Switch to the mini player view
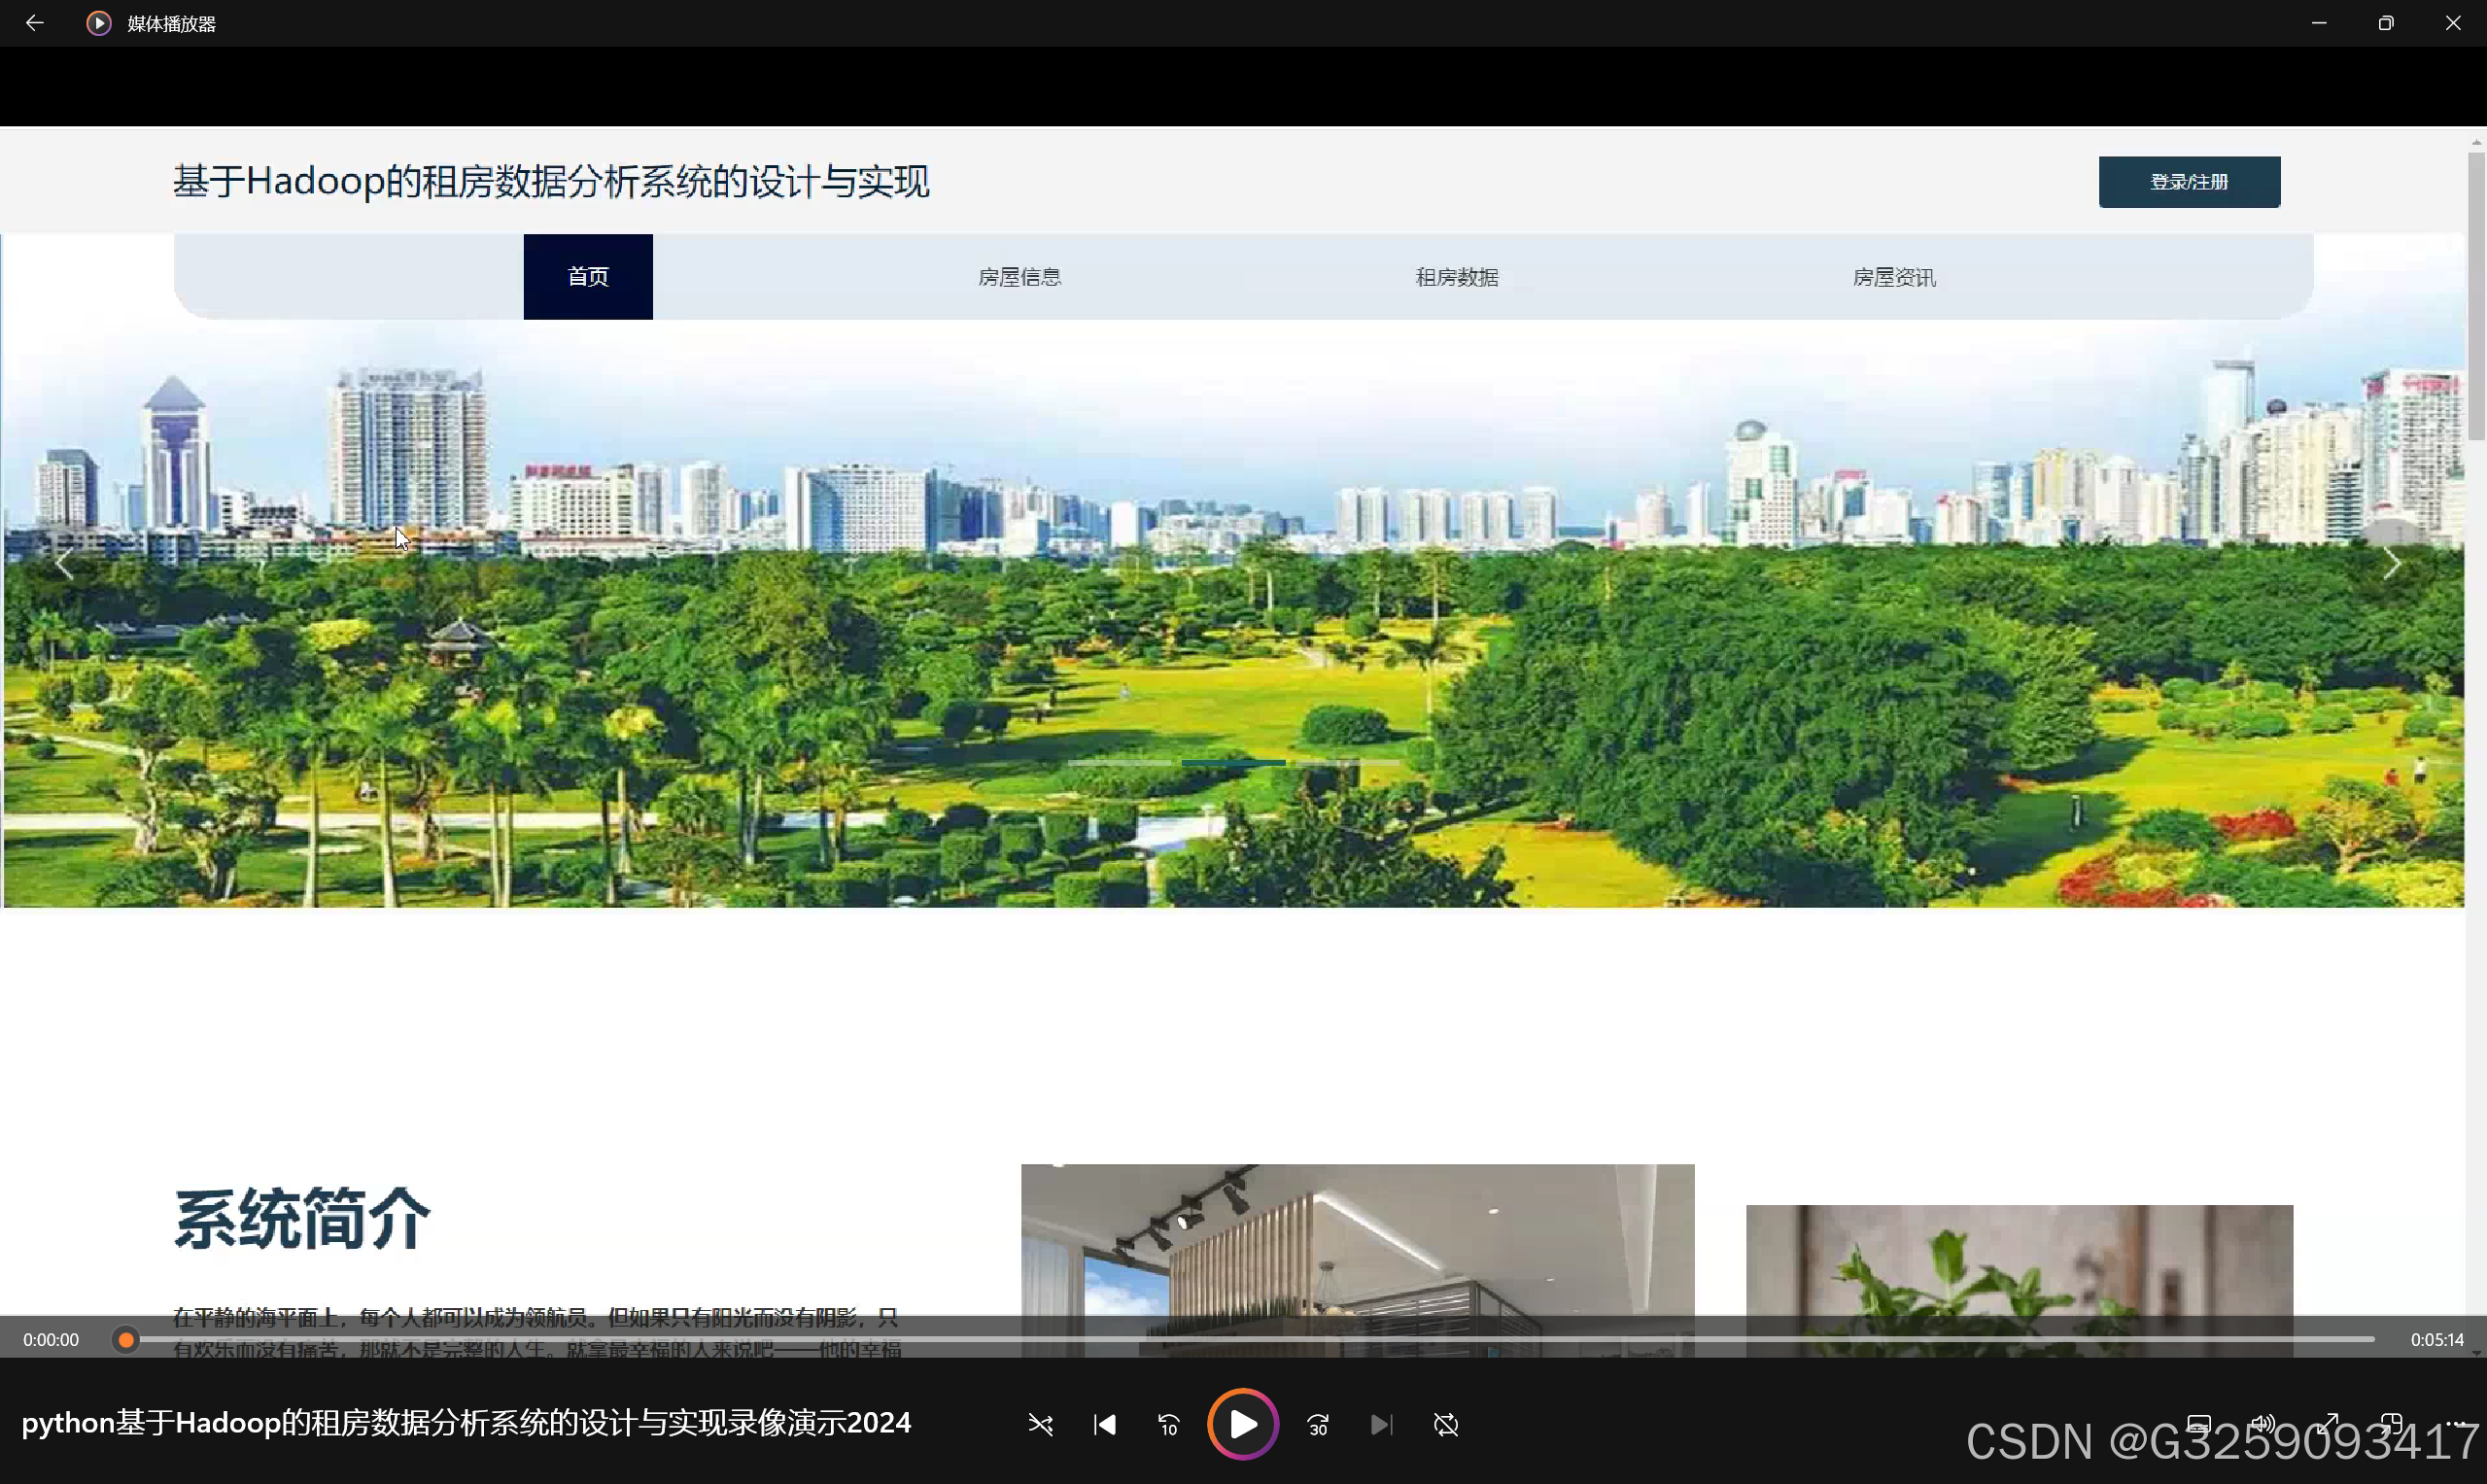 pos(2391,1424)
